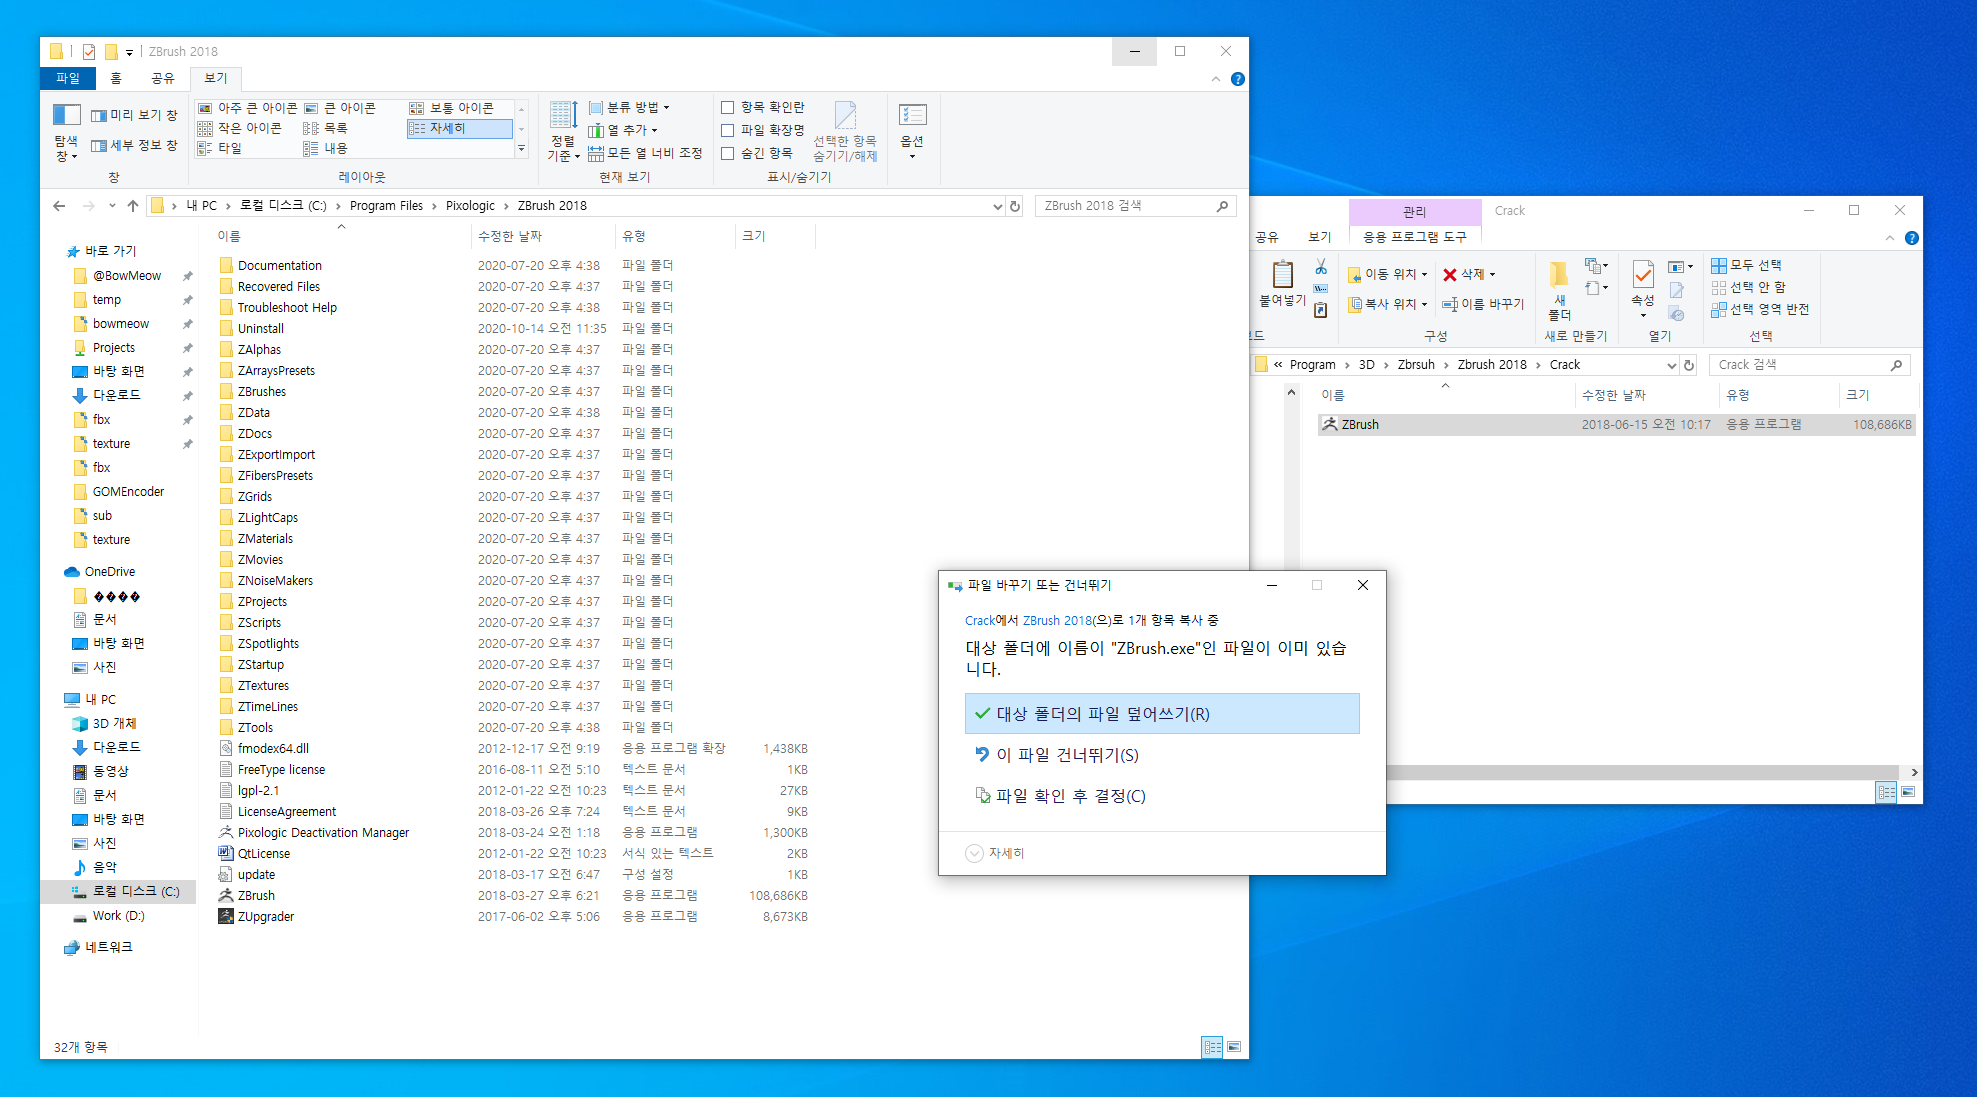This screenshot has width=1977, height=1097.
Task: Click the Options (옵션) icon in the ribbon
Action: [912, 116]
